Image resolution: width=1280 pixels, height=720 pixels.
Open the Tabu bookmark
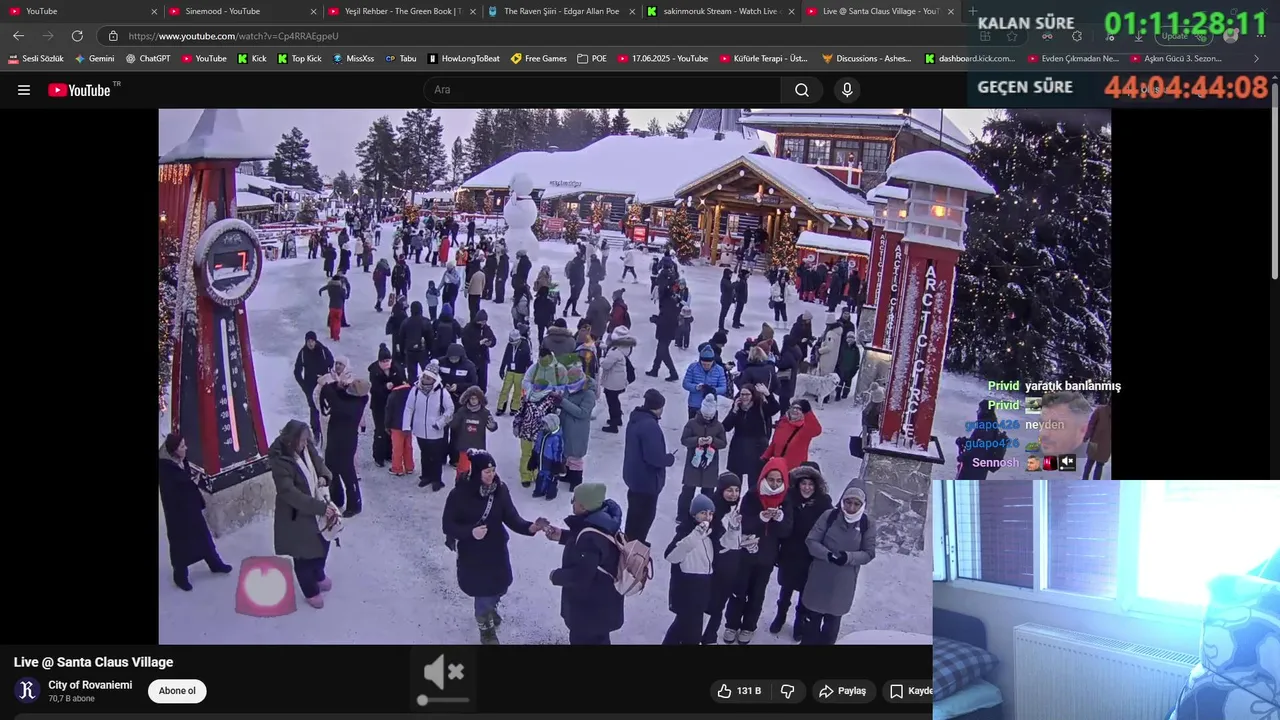tap(401, 59)
